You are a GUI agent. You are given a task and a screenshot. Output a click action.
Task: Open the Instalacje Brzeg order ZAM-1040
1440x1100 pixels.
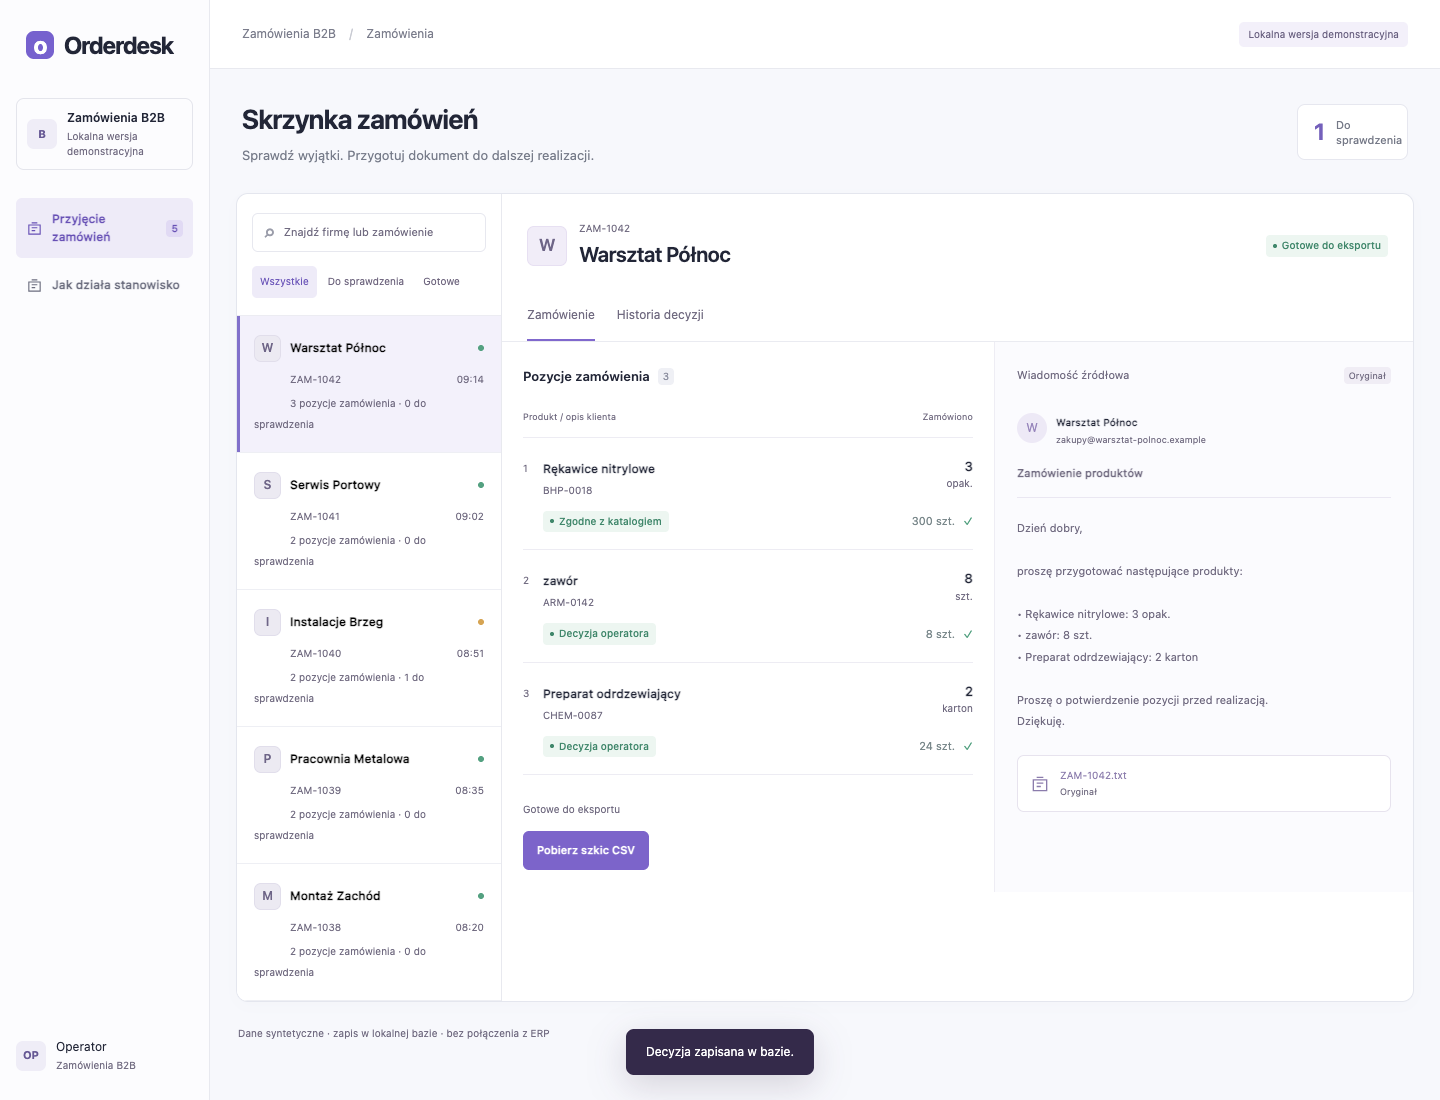[x=369, y=658]
